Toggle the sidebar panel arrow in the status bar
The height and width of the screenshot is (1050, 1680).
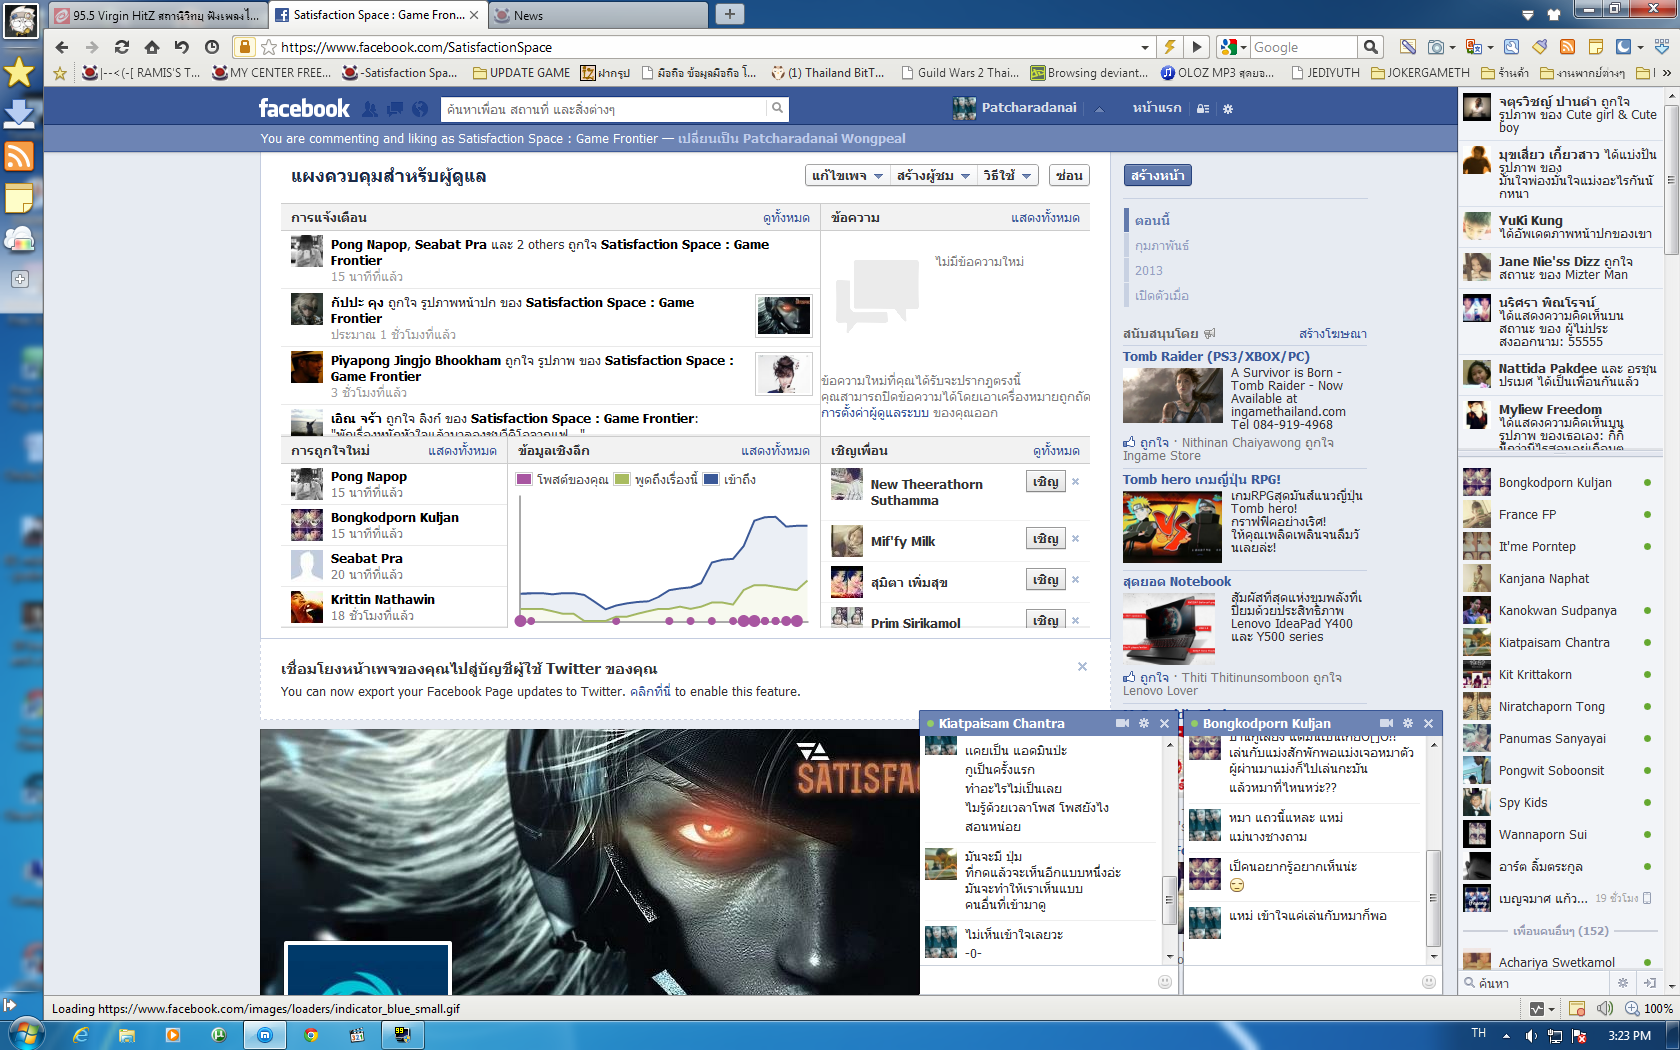coord(10,1005)
